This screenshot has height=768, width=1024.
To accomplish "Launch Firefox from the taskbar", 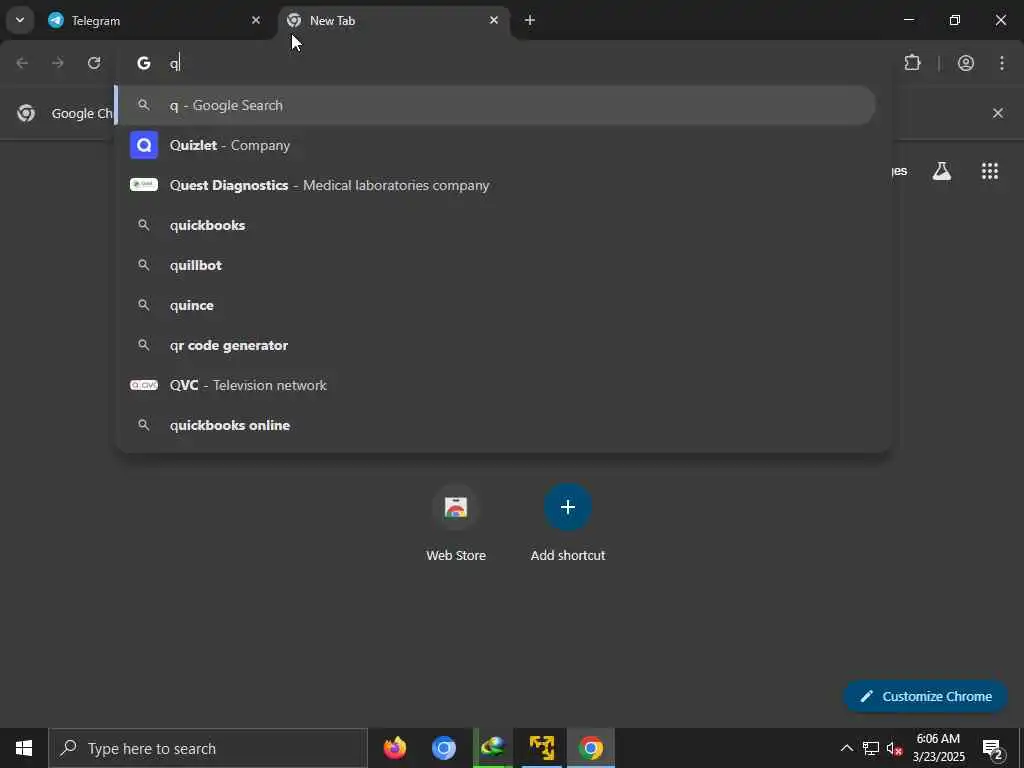I will [394, 748].
